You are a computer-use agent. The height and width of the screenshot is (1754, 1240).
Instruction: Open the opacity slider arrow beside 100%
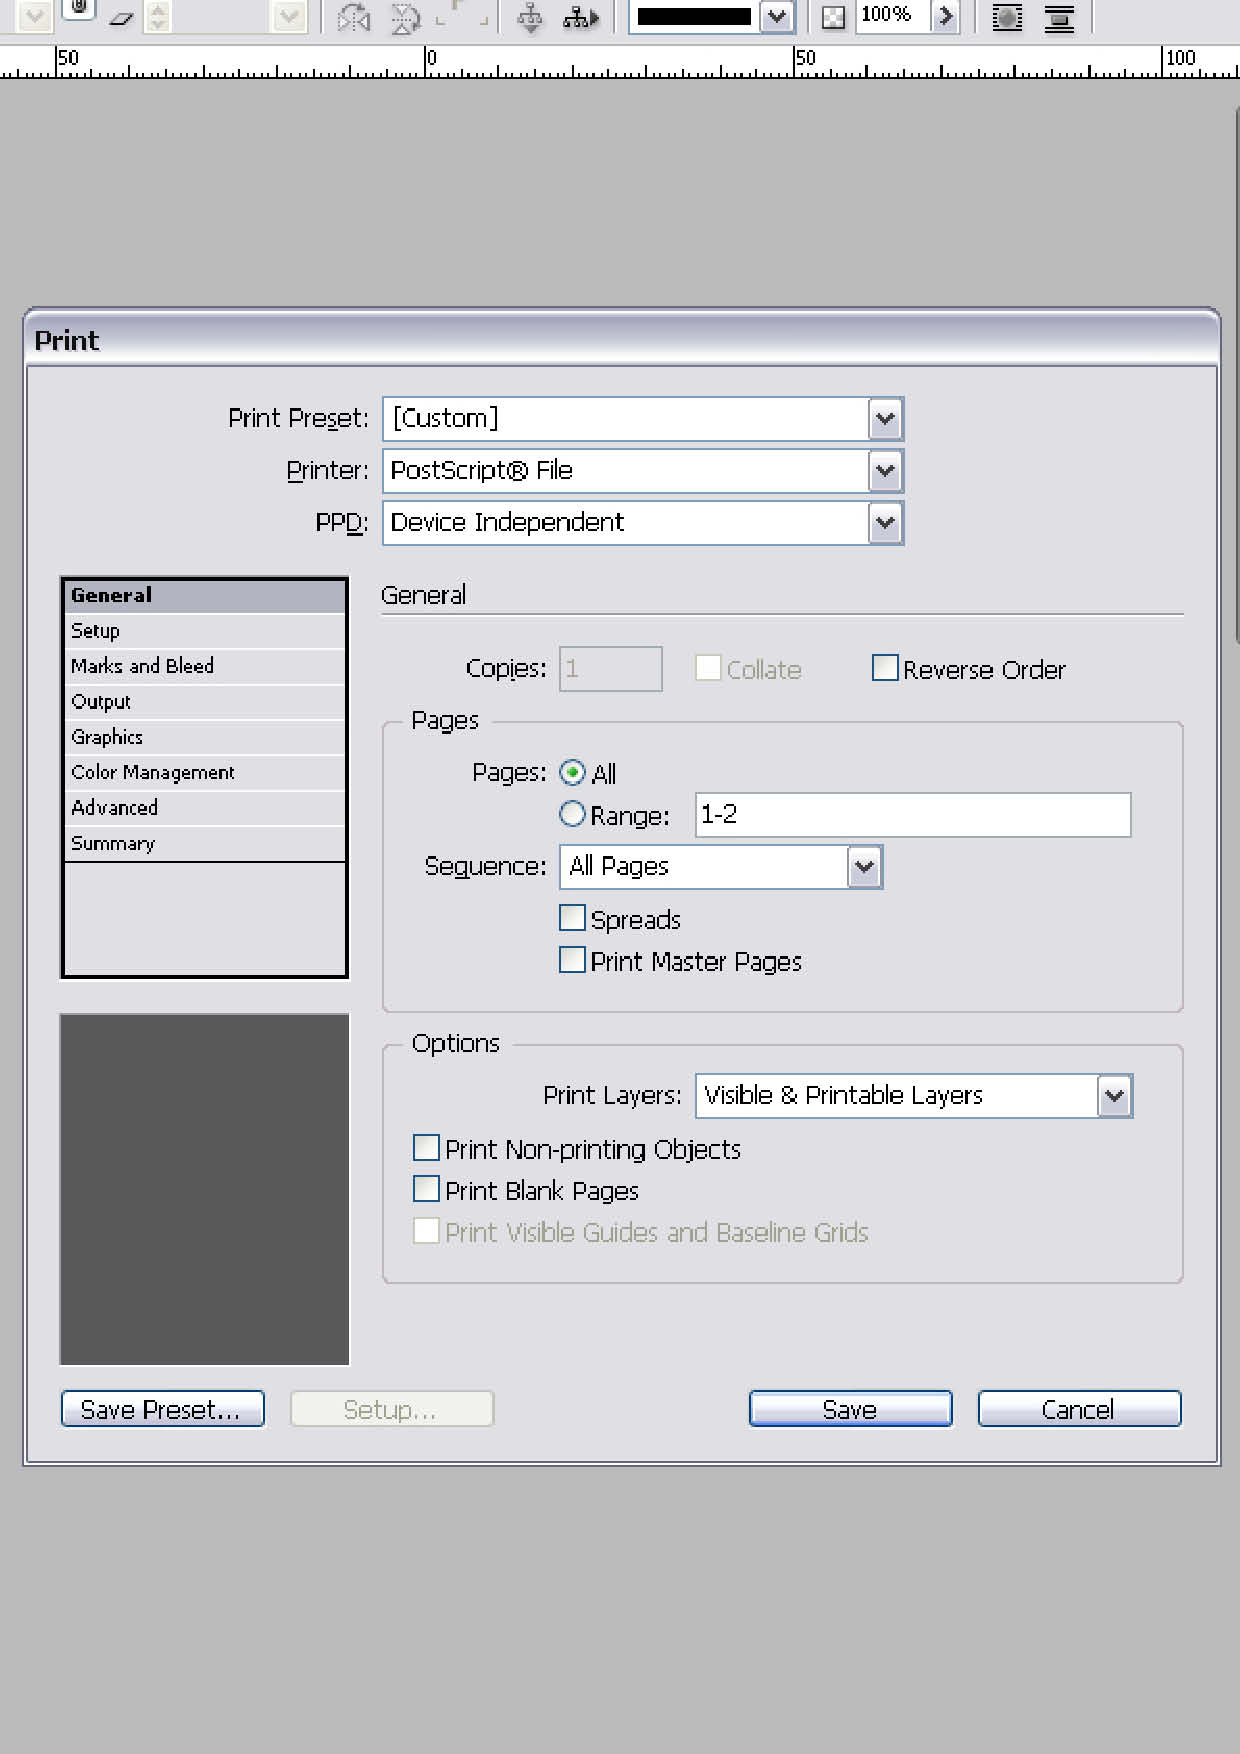[945, 16]
